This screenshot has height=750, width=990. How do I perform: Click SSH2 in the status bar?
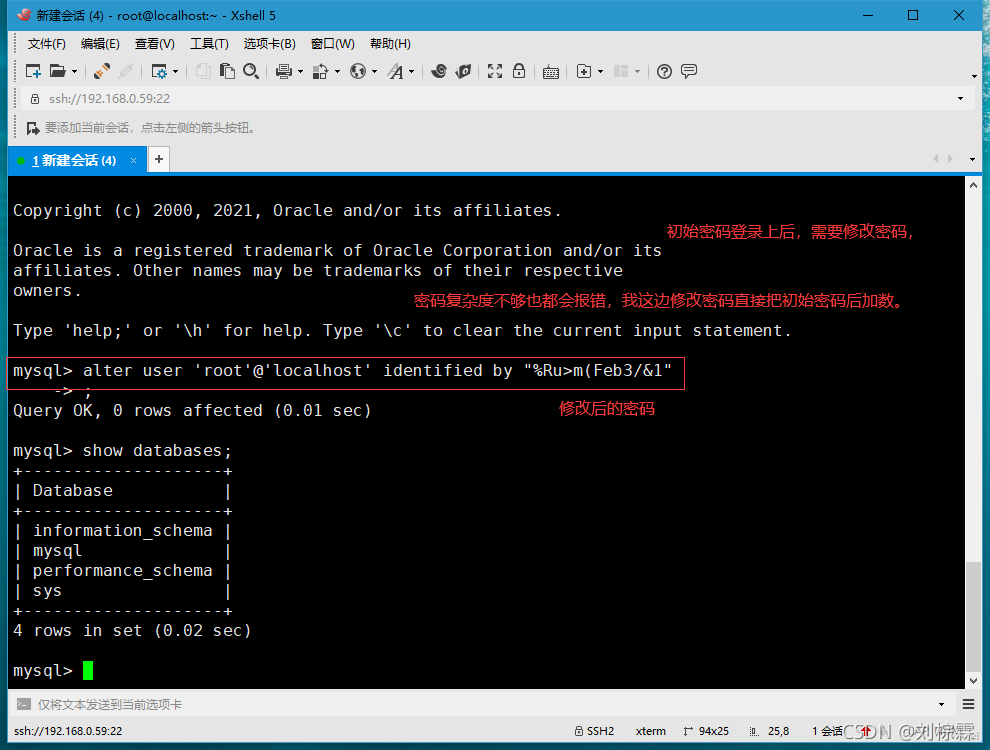594,731
